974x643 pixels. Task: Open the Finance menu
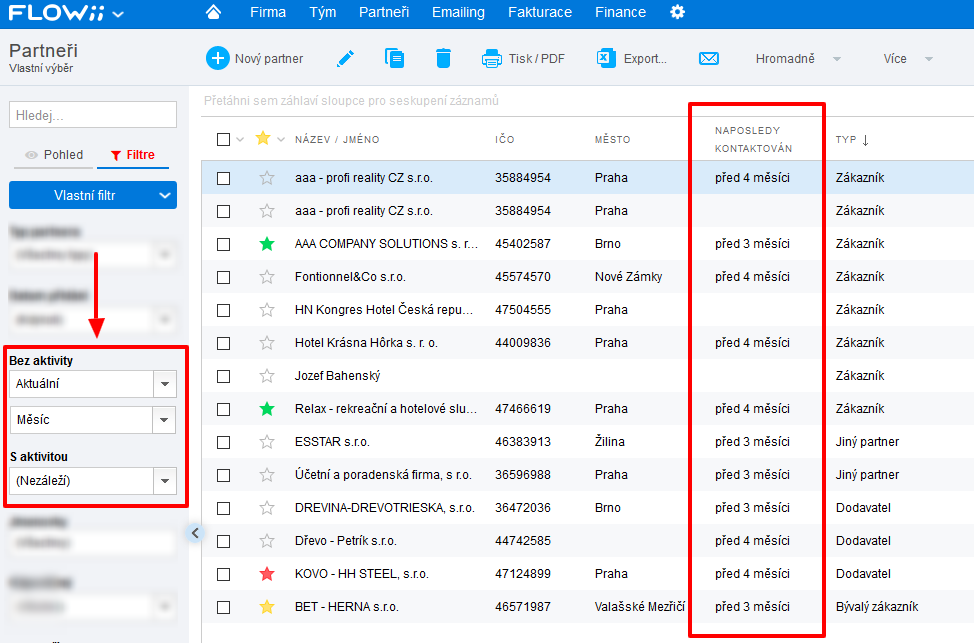(x=621, y=12)
